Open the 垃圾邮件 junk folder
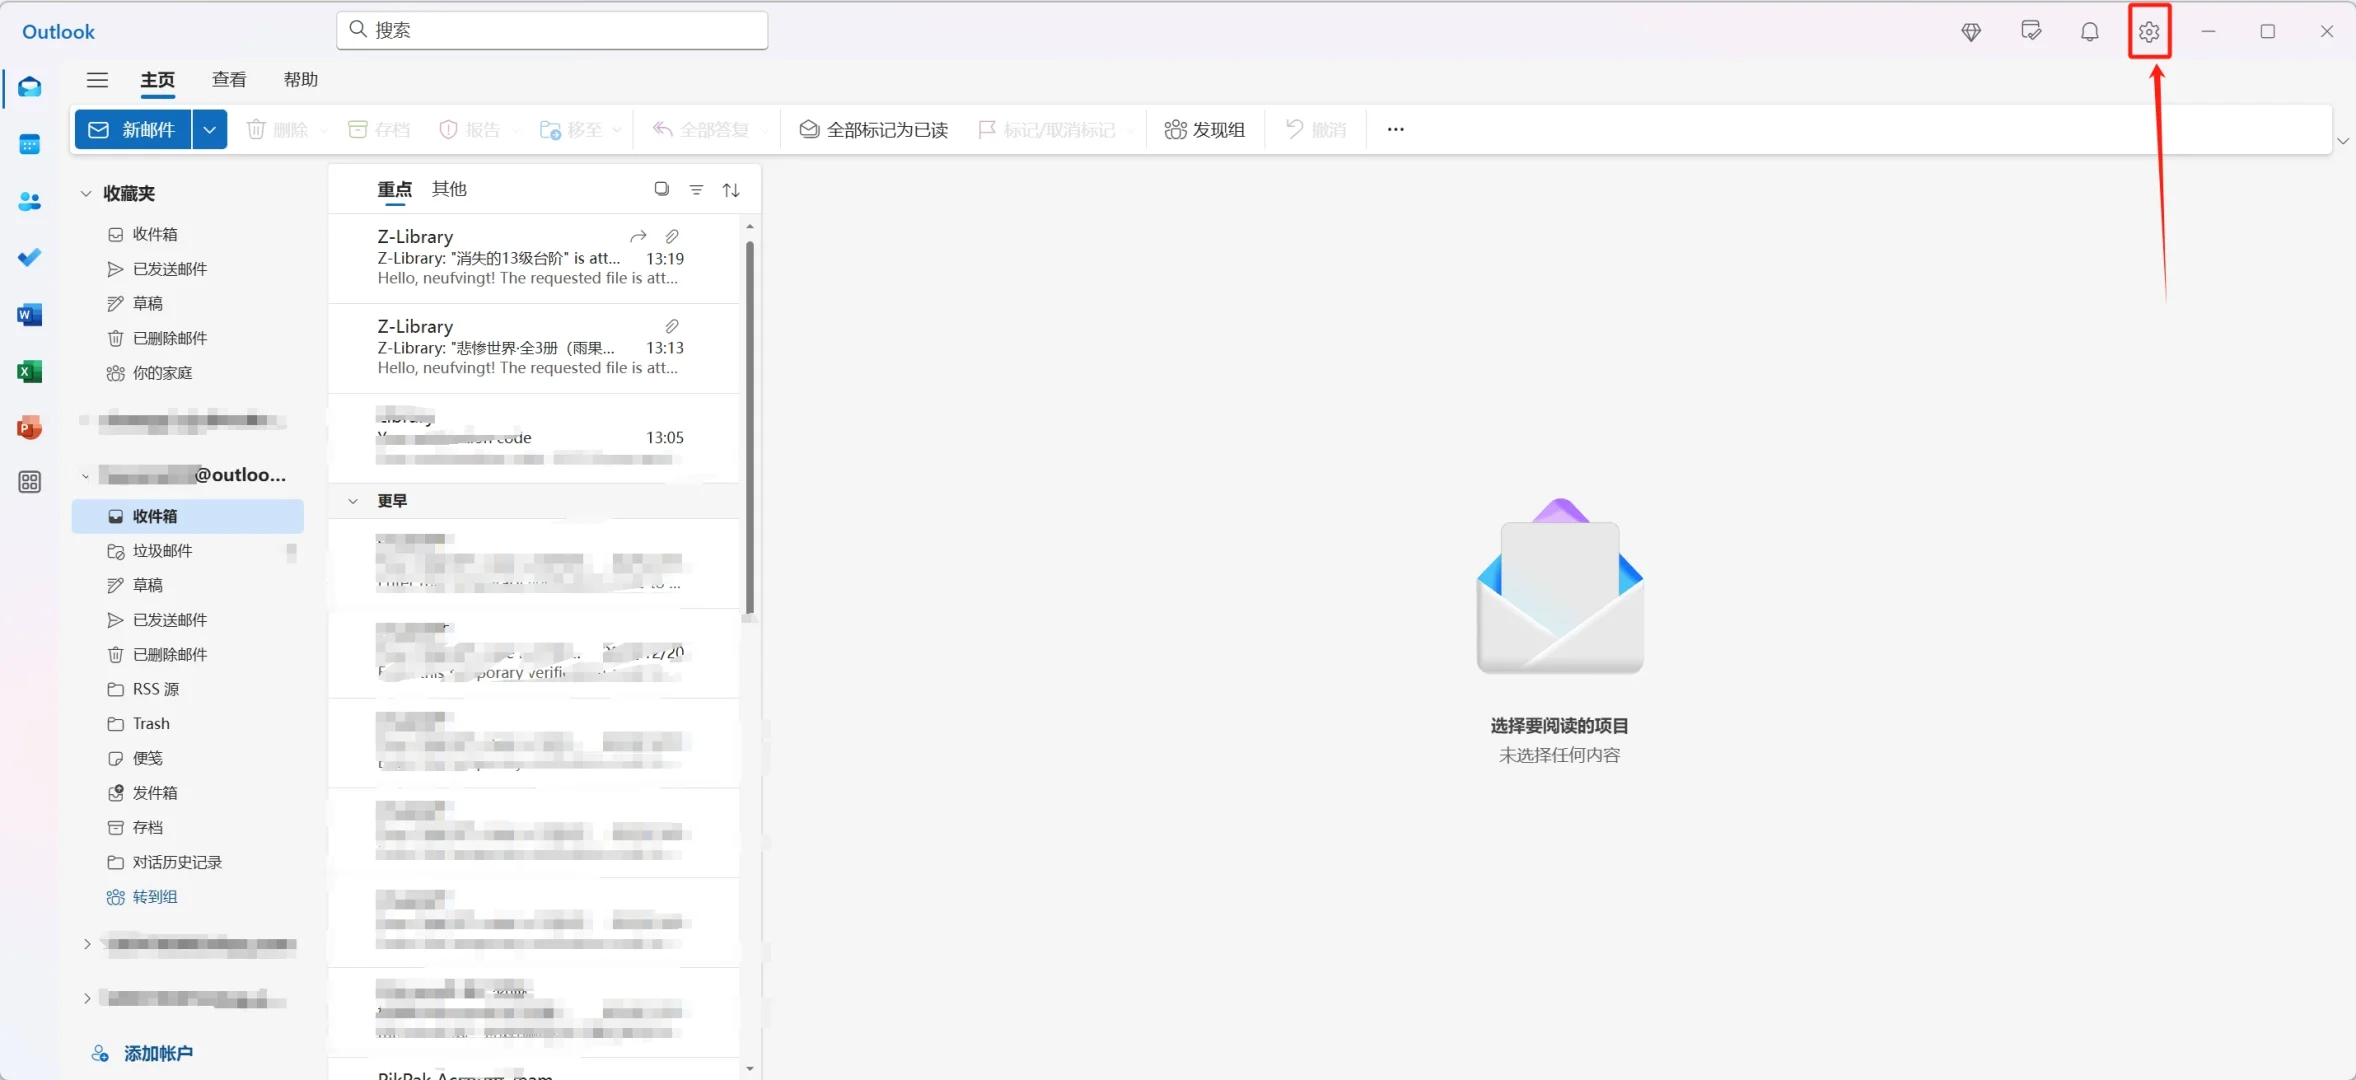Image resolution: width=2356 pixels, height=1080 pixels. point(188,551)
